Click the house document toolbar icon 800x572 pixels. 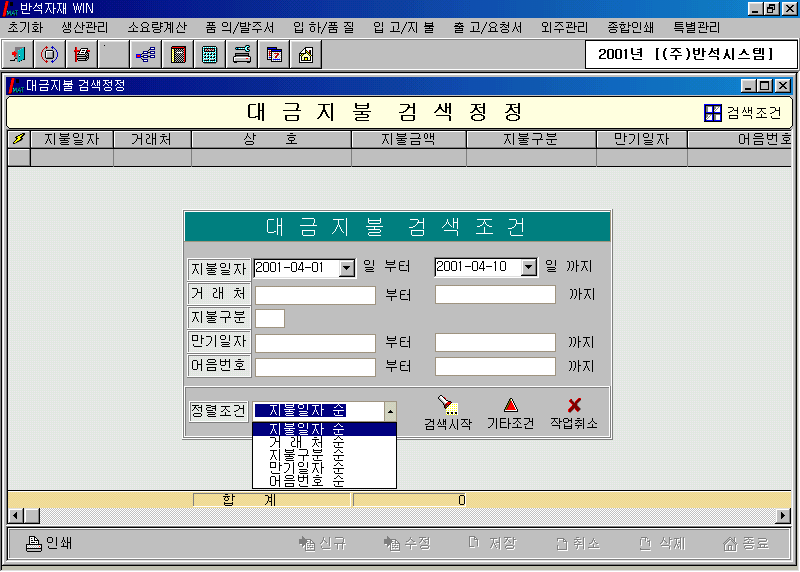coord(306,54)
